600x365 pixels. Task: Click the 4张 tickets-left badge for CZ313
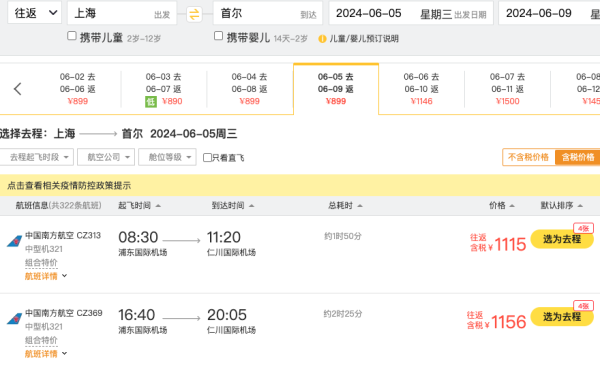point(583,228)
